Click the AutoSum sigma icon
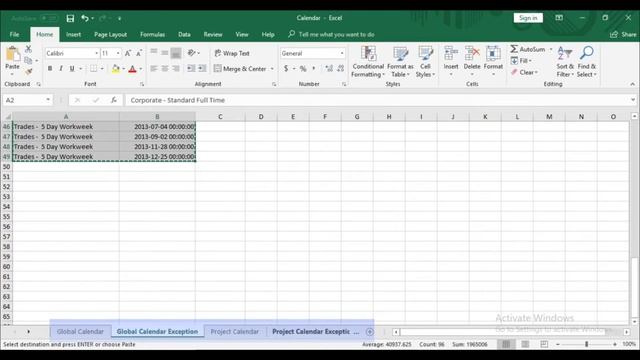This screenshot has width=640, height=360. coord(514,49)
